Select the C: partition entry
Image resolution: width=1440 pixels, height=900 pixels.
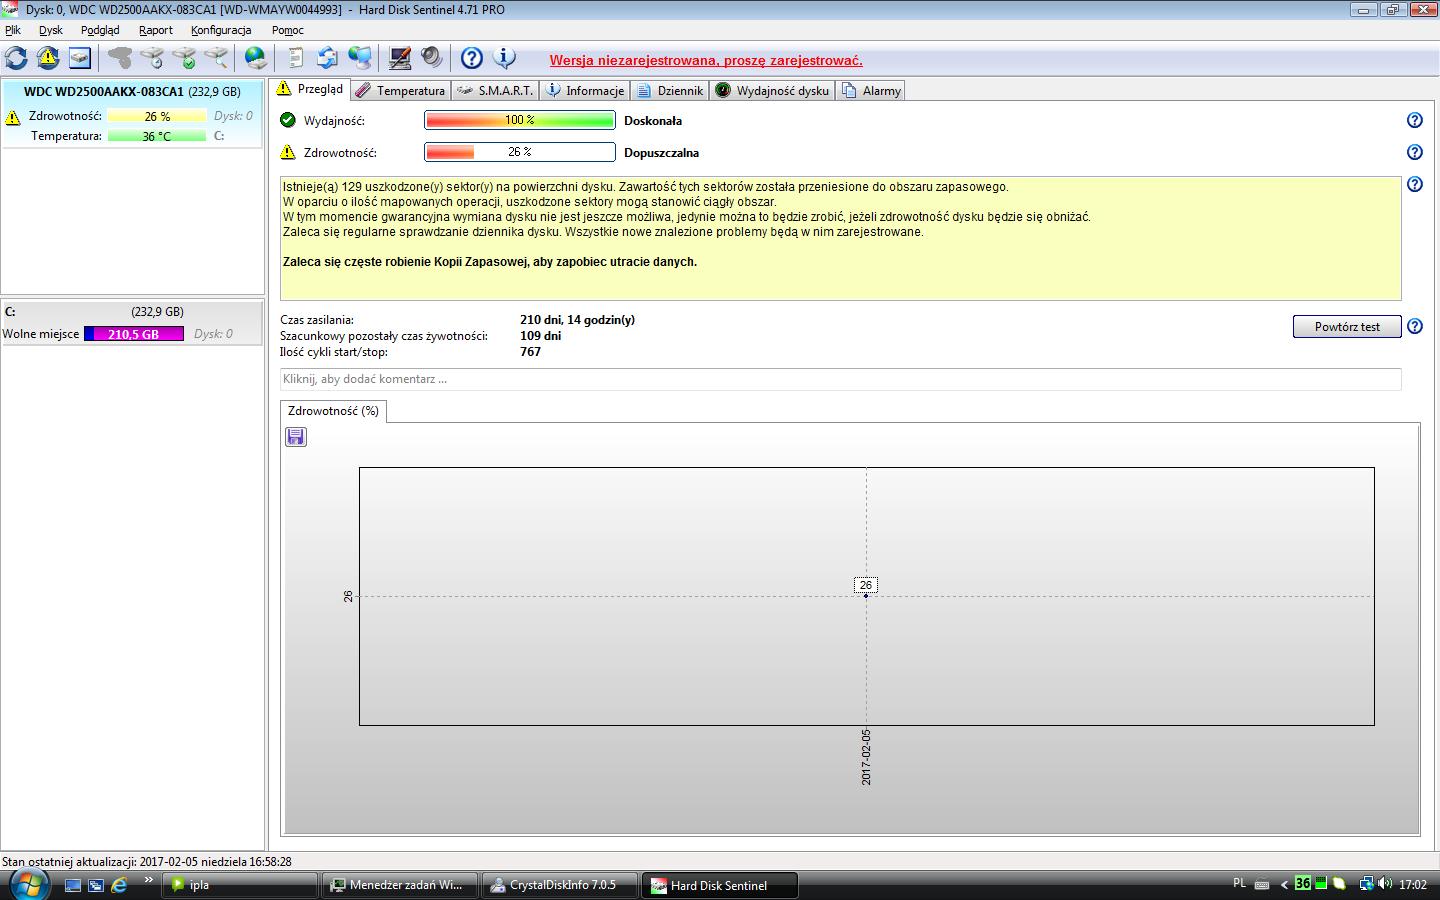(132, 322)
